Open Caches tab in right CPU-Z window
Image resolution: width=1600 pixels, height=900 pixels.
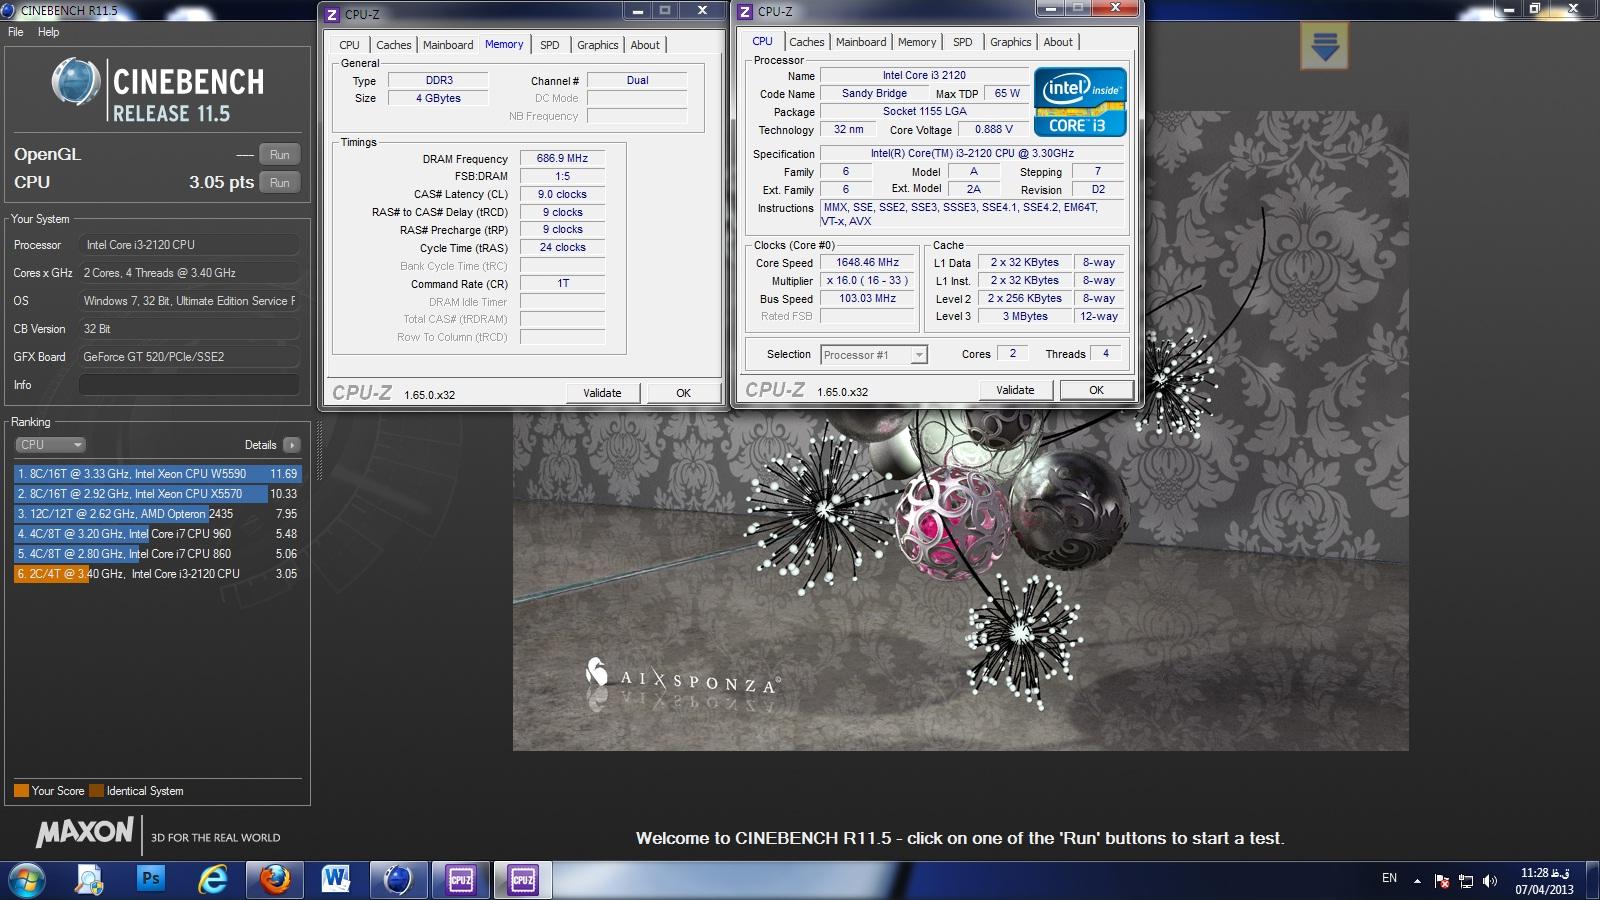click(x=806, y=42)
